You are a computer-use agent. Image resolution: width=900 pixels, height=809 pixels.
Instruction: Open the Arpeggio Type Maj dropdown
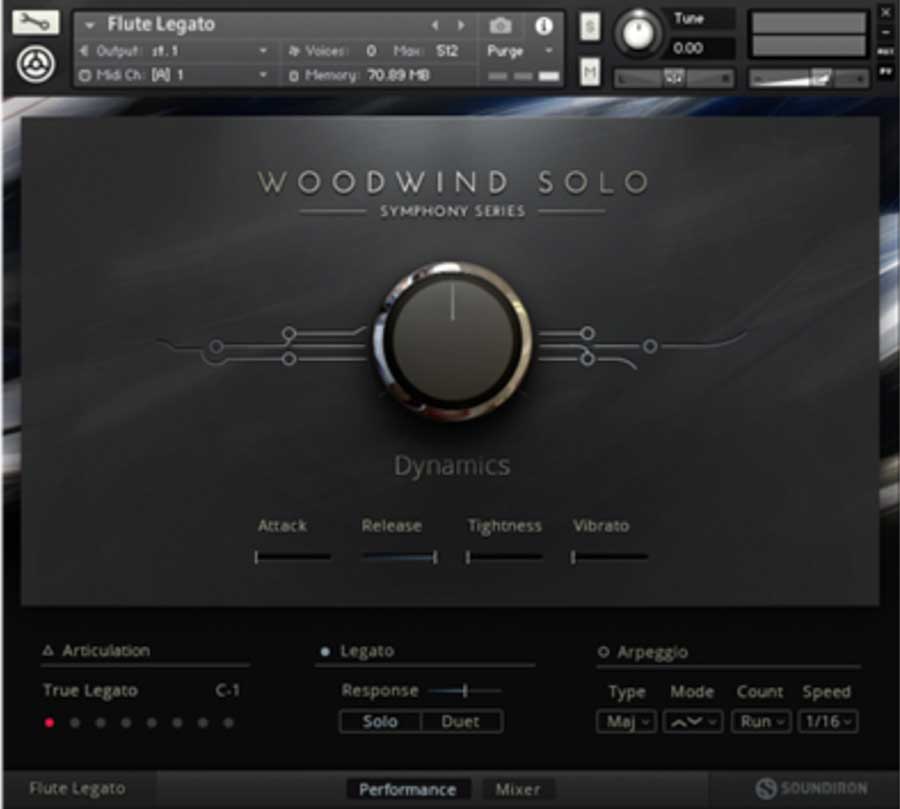point(627,722)
